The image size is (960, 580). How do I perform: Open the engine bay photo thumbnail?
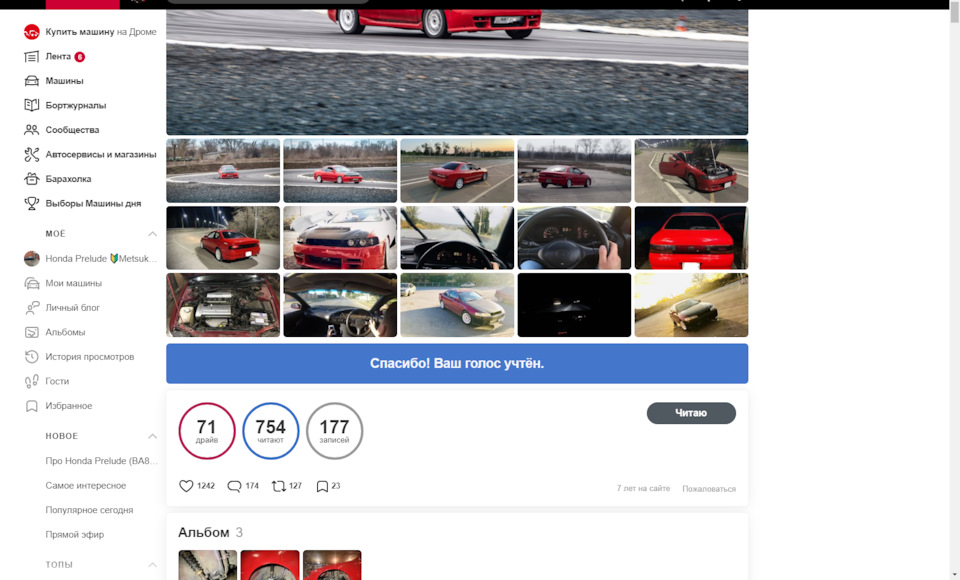pyautogui.click(x=223, y=305)
